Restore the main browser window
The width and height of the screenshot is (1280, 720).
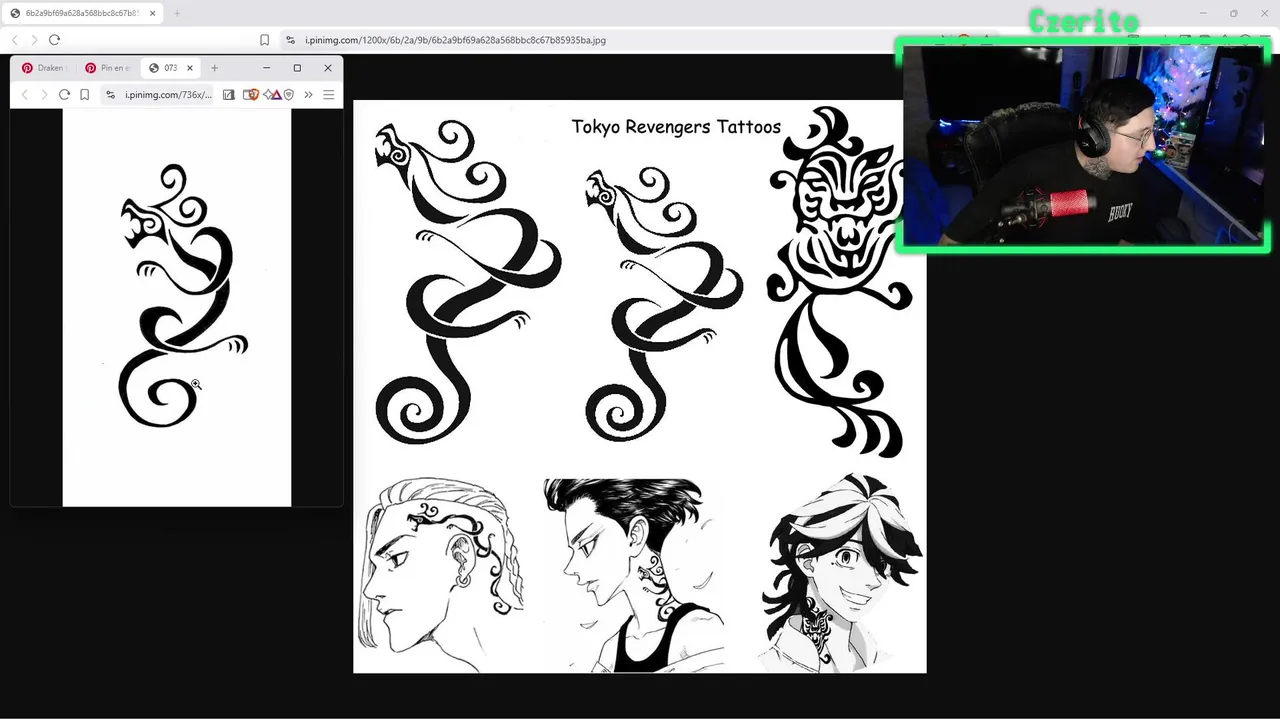[x=1234, y=13]
